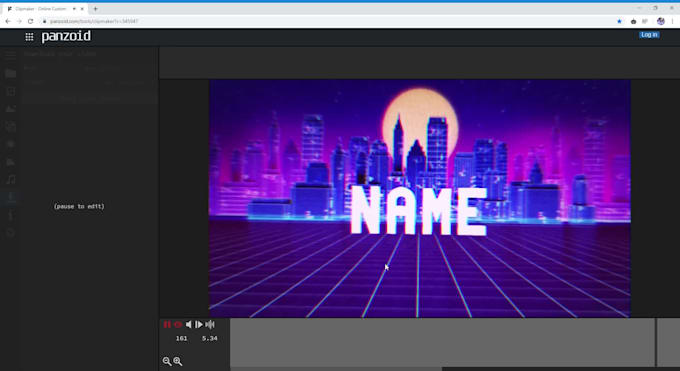
Task: Click inside the gray timeline track
Action: coord(442,342)
